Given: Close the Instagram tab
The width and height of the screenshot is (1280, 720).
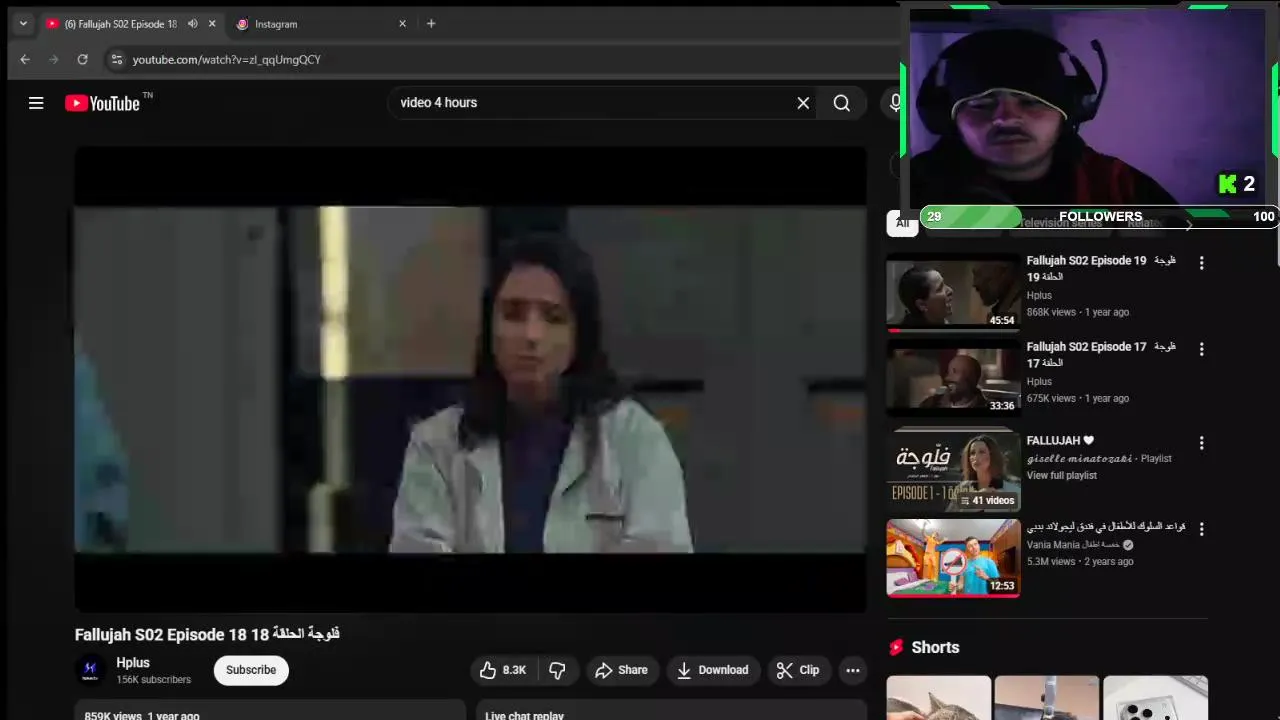Looking at the screenshot, I should (402, 24).
